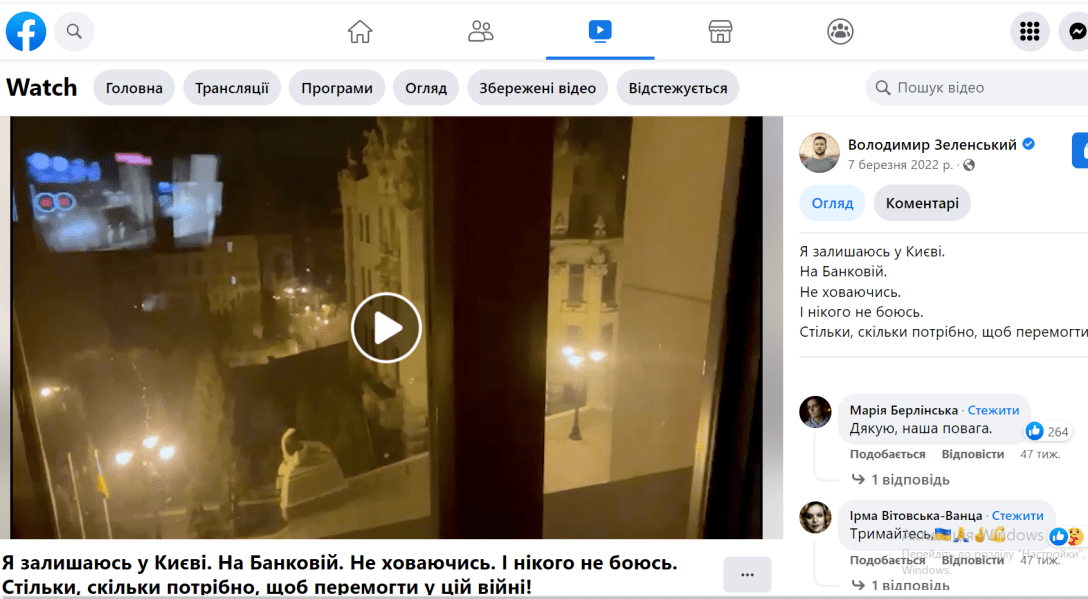This screenshot has height=599, width=1088.
Task: Open the Messenger icon
Action: click(x=1076, y=32)
